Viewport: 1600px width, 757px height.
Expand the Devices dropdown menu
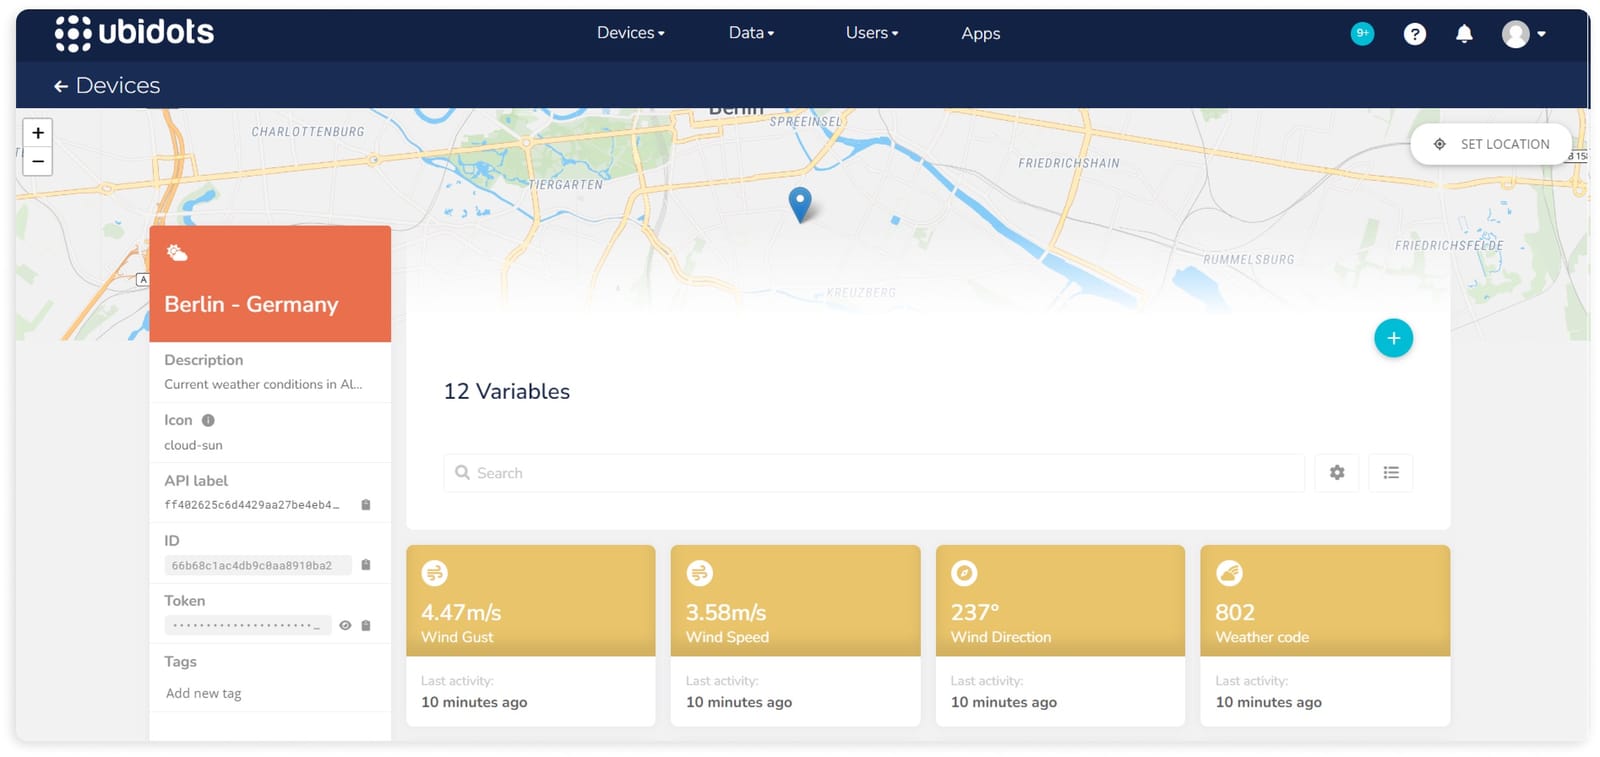pyautogui.click(x=630, y=33)
